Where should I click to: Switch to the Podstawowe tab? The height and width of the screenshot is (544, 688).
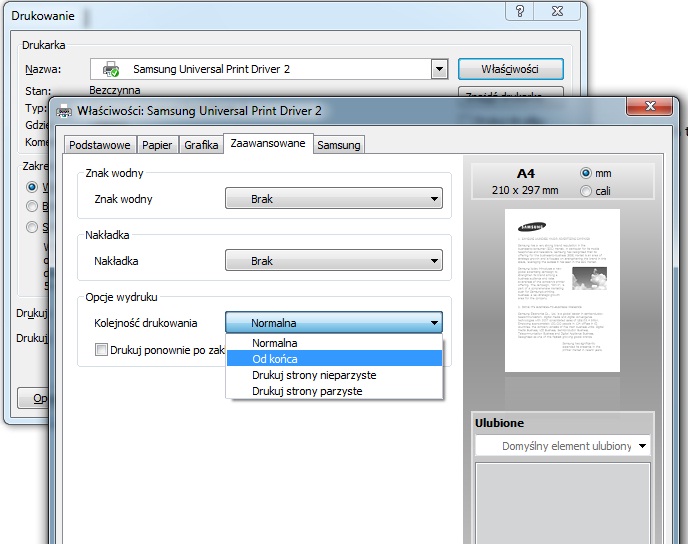coord(100,145)
